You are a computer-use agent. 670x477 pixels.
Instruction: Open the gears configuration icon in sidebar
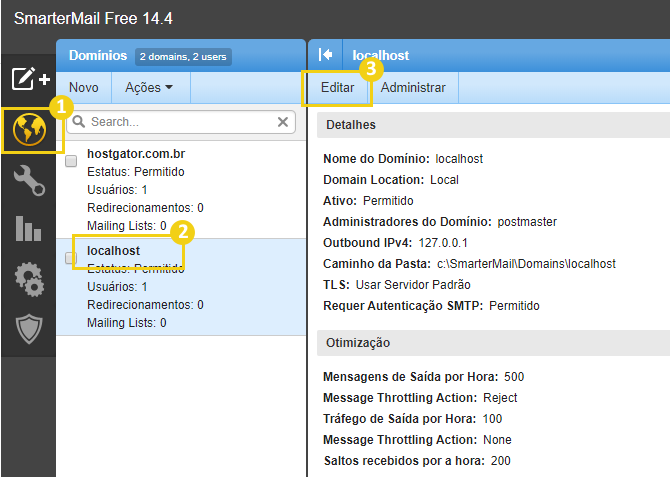point(29,279)
